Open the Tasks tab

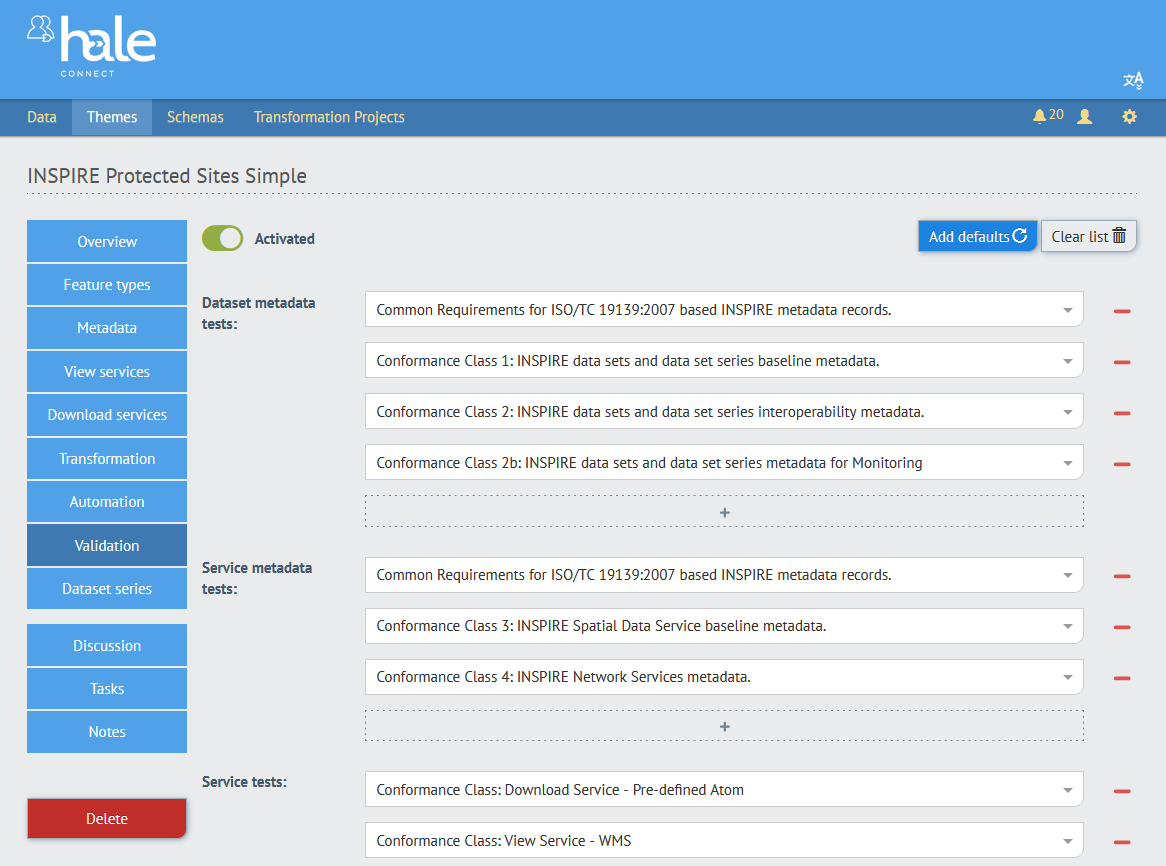pos(107,688)
